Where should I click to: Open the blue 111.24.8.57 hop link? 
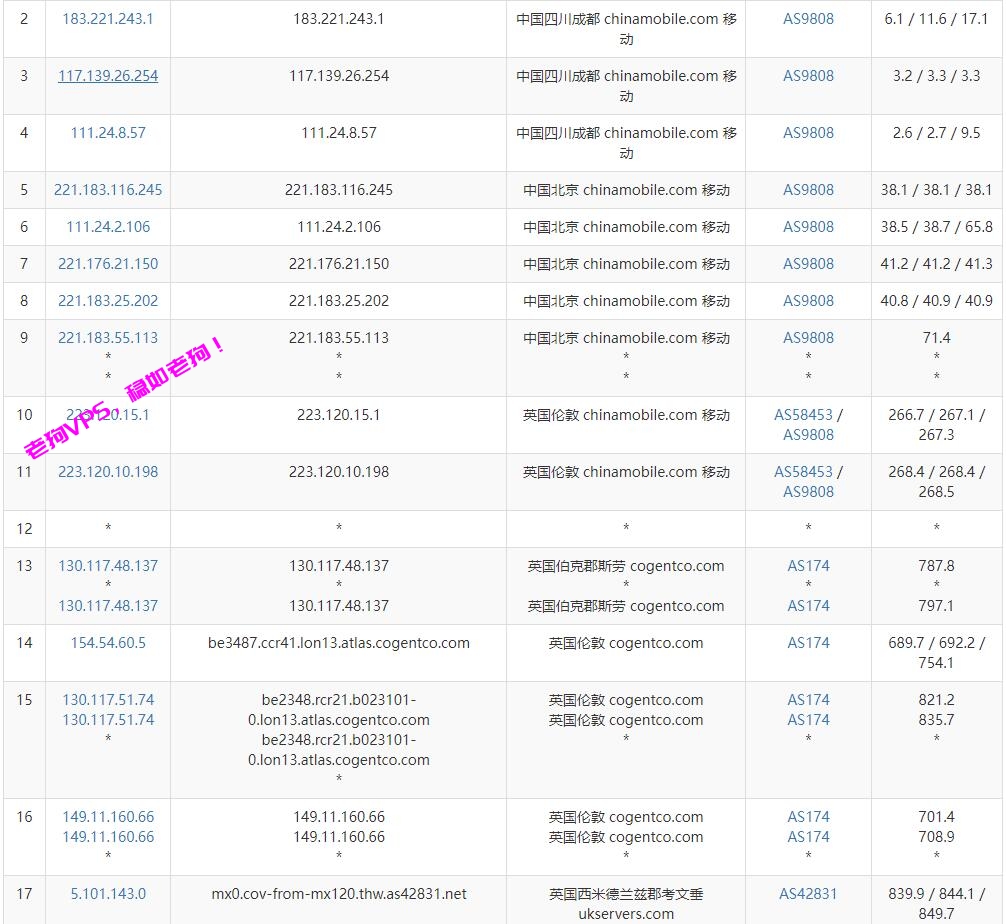(108, 133)
